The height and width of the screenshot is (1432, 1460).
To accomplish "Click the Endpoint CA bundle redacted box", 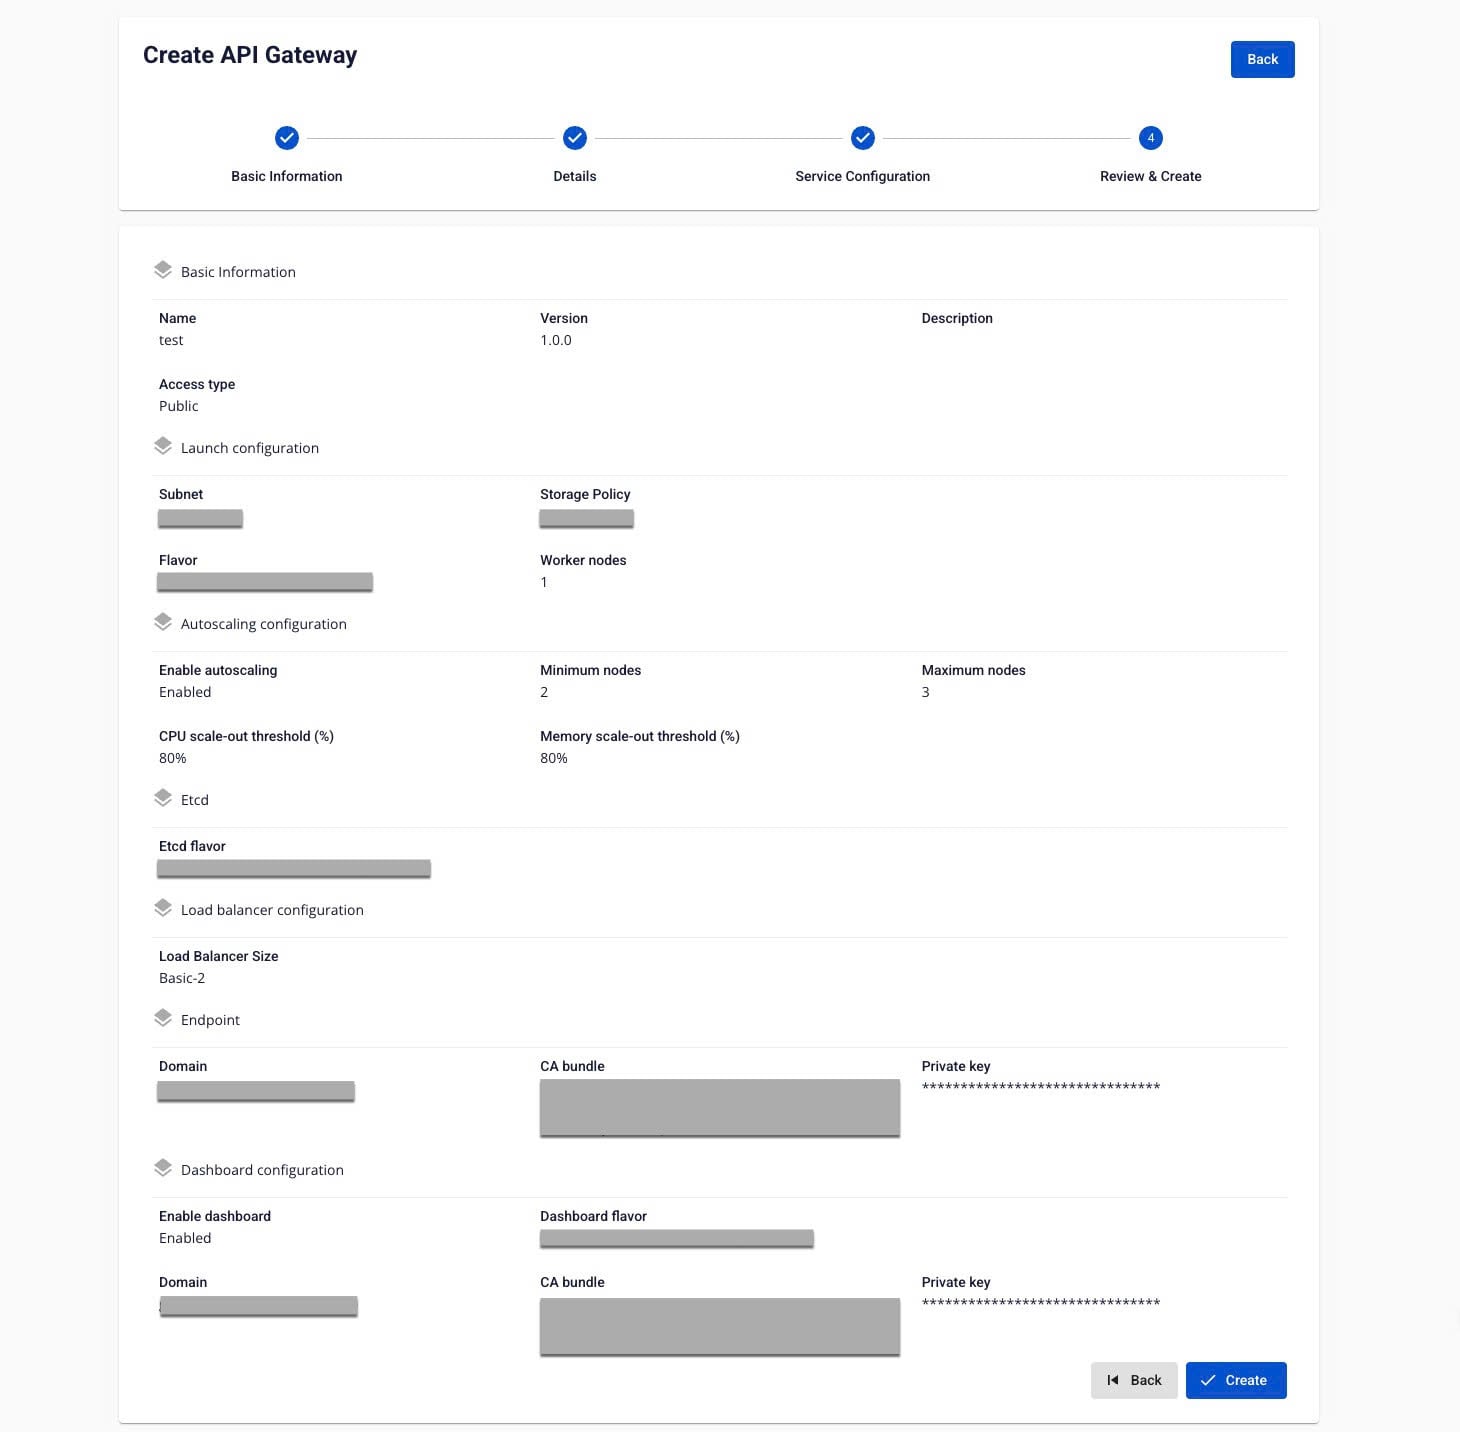I will pyautogui.click(x=720, y=1107).
